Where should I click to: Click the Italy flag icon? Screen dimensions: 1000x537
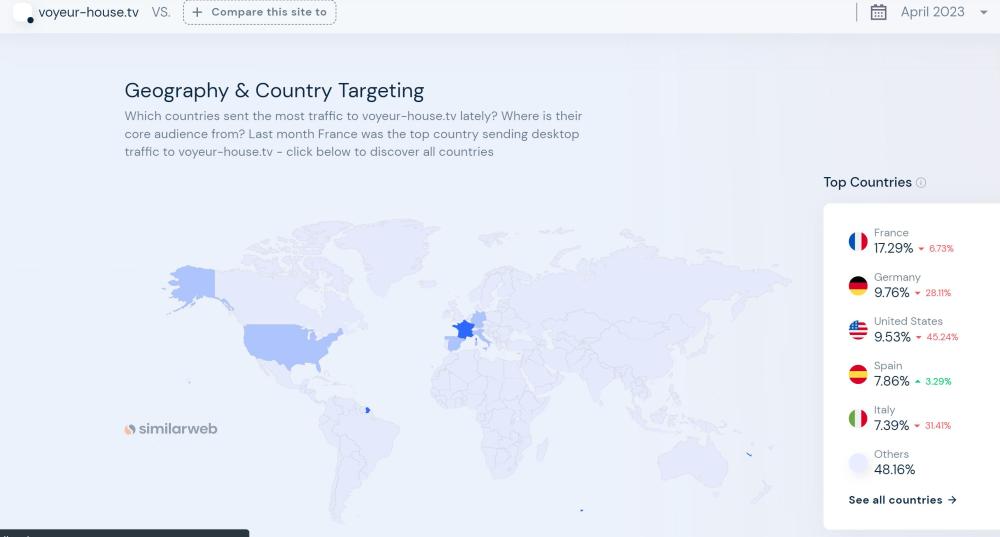coord(858,418)
